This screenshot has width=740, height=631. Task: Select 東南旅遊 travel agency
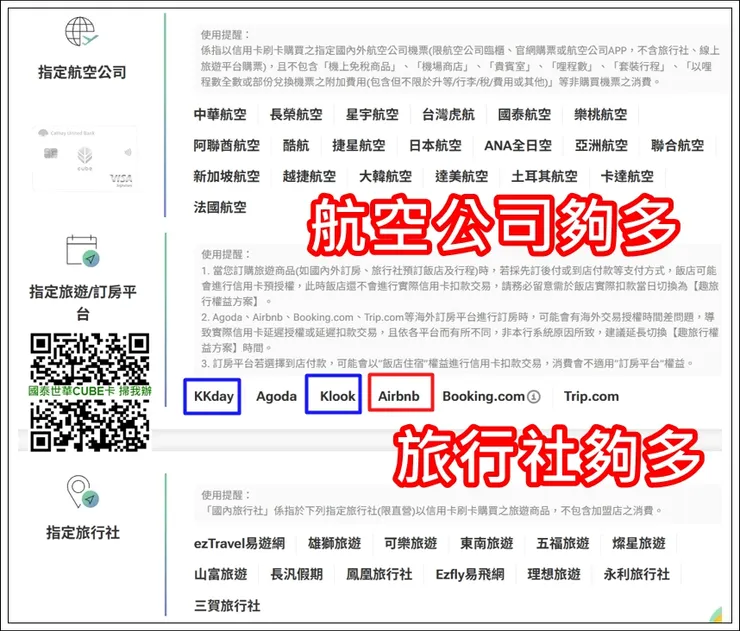487,544
